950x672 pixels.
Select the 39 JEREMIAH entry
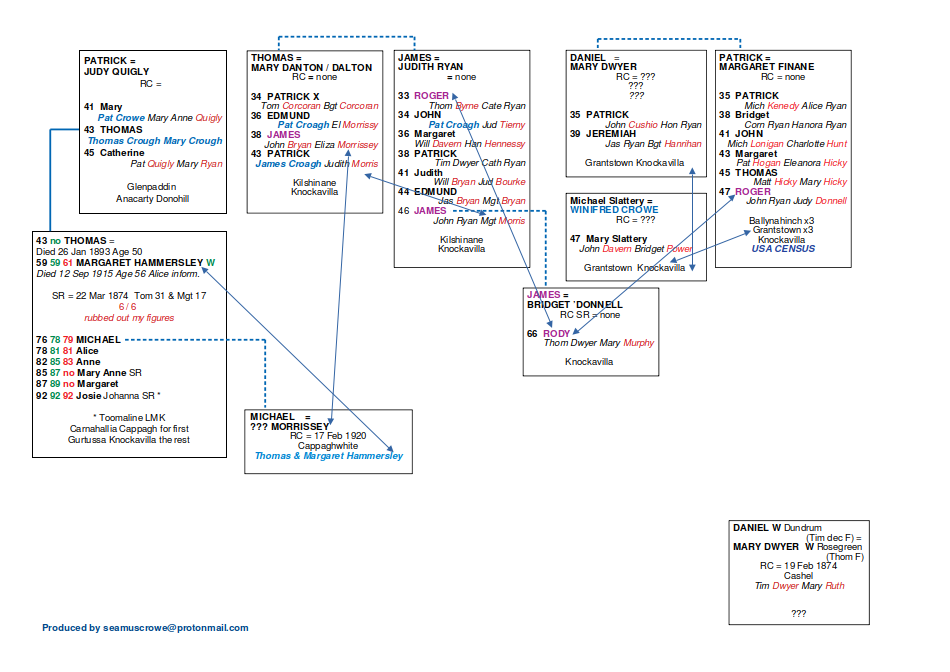tap(603, 133)
